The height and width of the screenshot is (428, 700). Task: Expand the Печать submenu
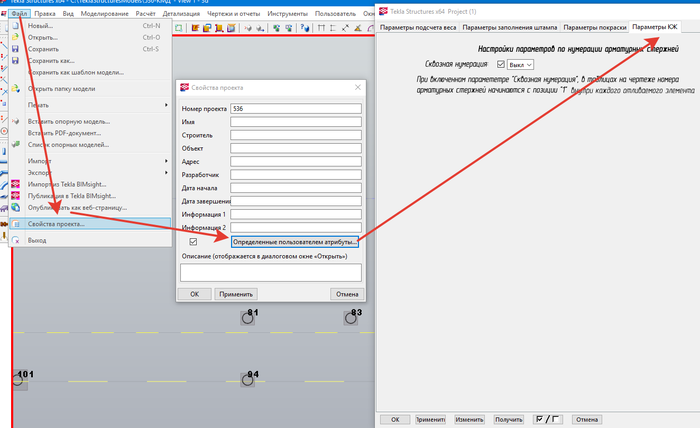point(166,105)
